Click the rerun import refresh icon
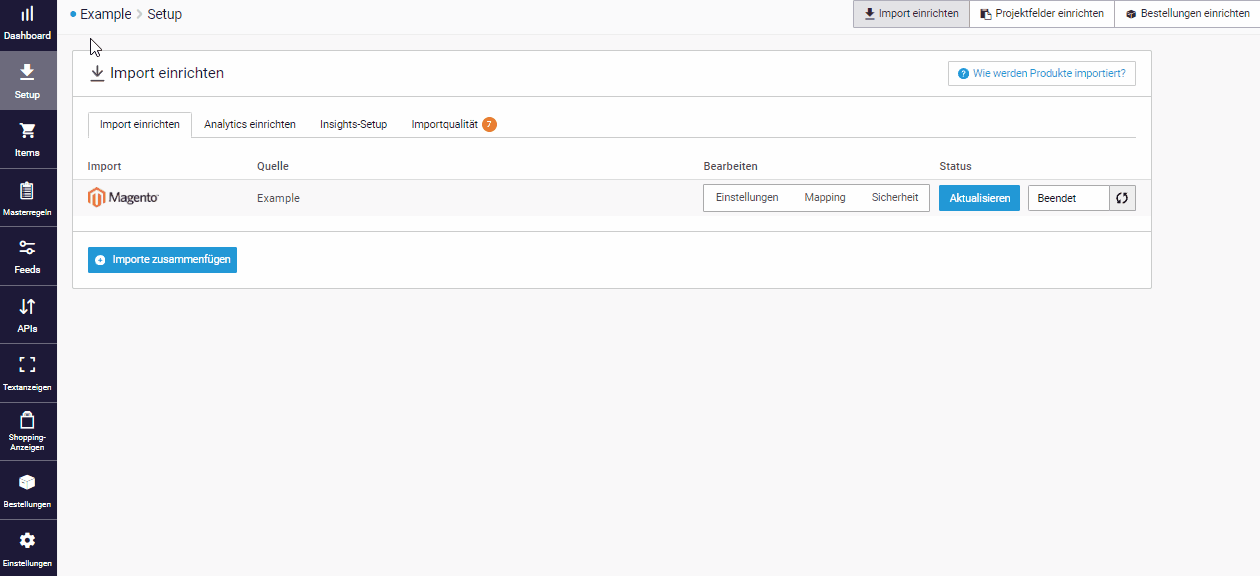The width and height of the screenshot is (1260, 576). (1121, 198)
